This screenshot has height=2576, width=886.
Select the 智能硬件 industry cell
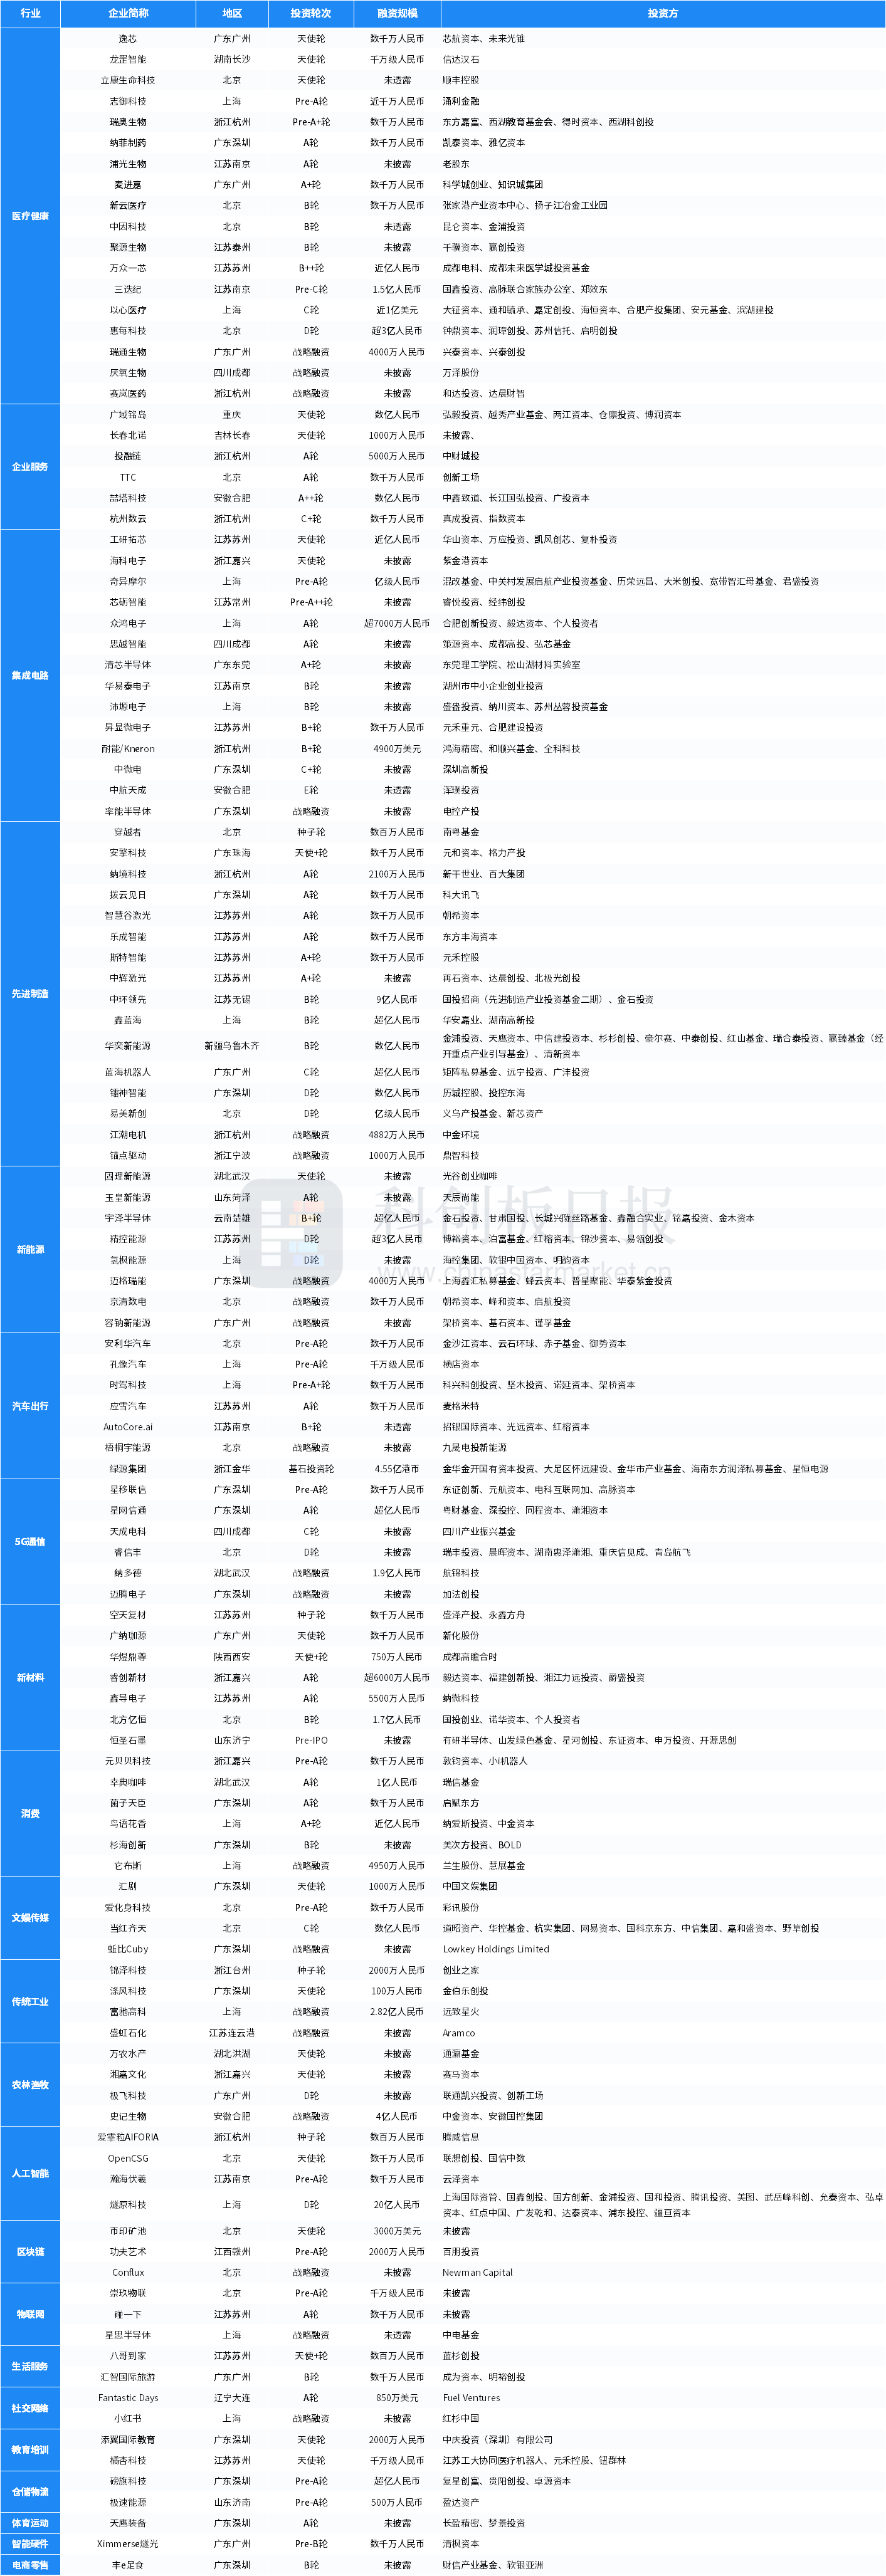pos(30,2544)
